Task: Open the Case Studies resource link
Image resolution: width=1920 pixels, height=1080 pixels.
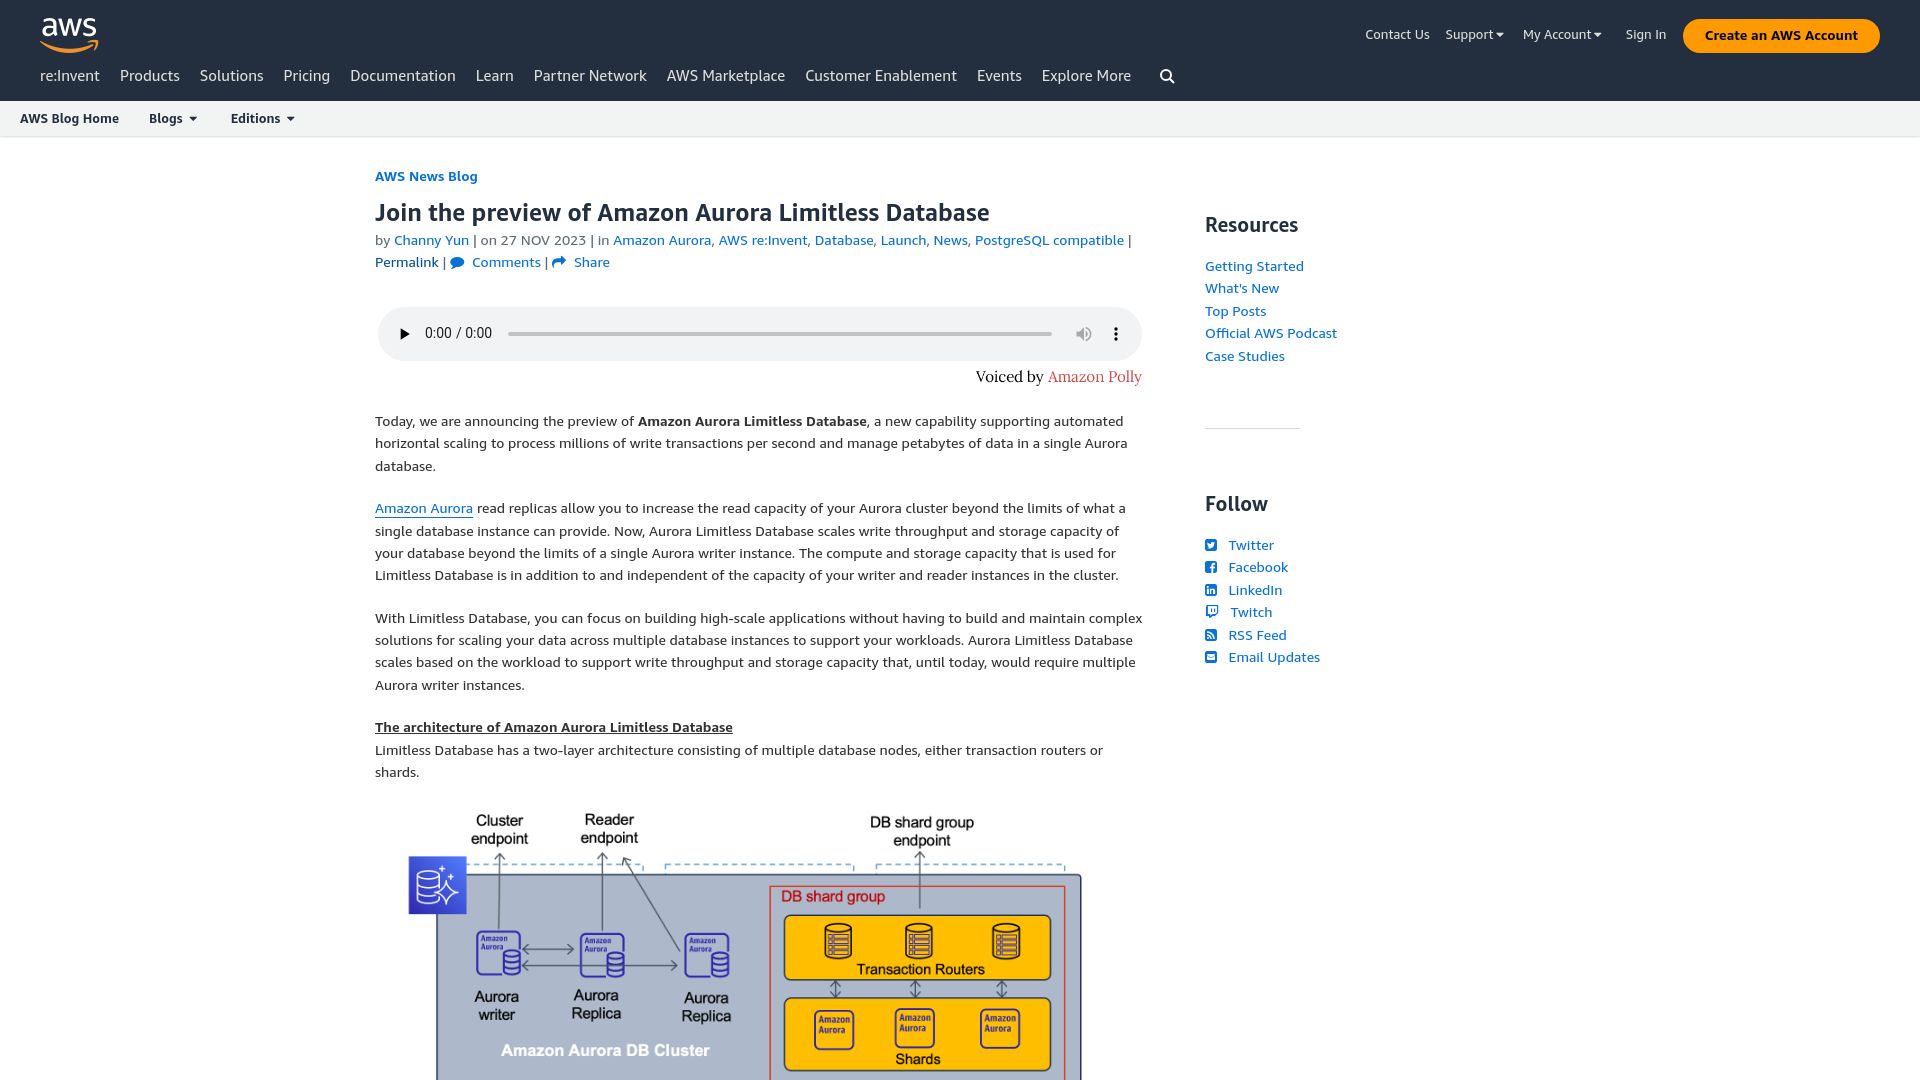Action: point(1245,357)
